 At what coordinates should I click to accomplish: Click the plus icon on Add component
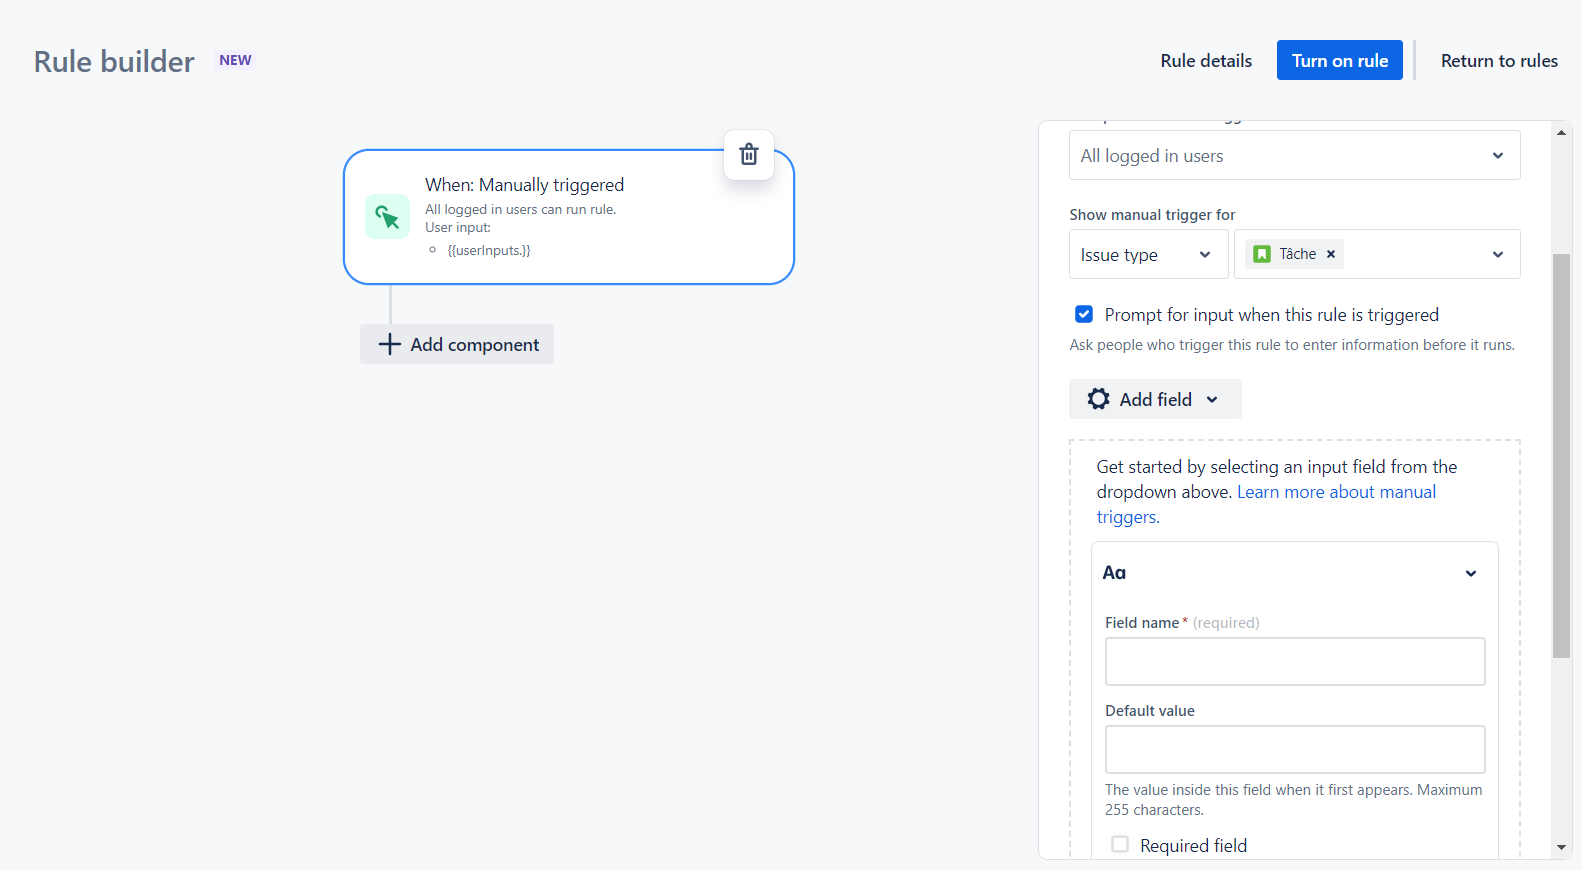click(x=390, y=344)
